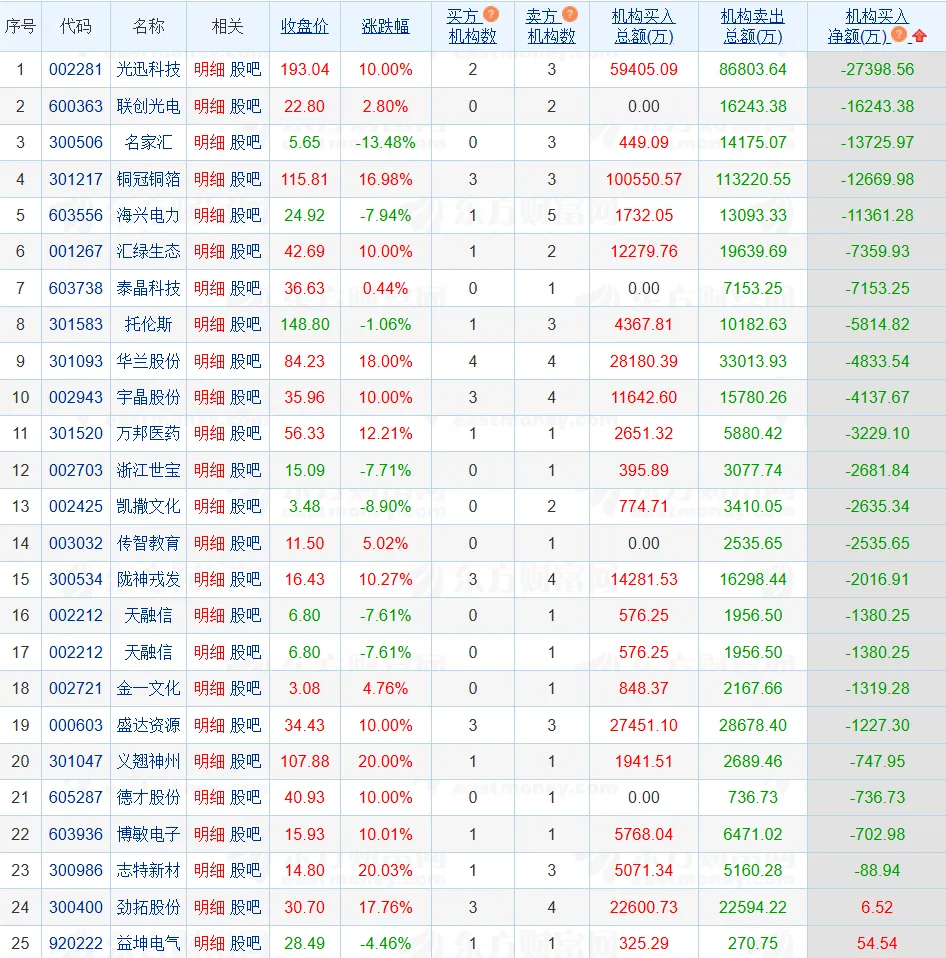Viewport: 946px width, 958px height.
Task: View 明细 for 汇绿生态 row
Action: click(x=209, y=251)
